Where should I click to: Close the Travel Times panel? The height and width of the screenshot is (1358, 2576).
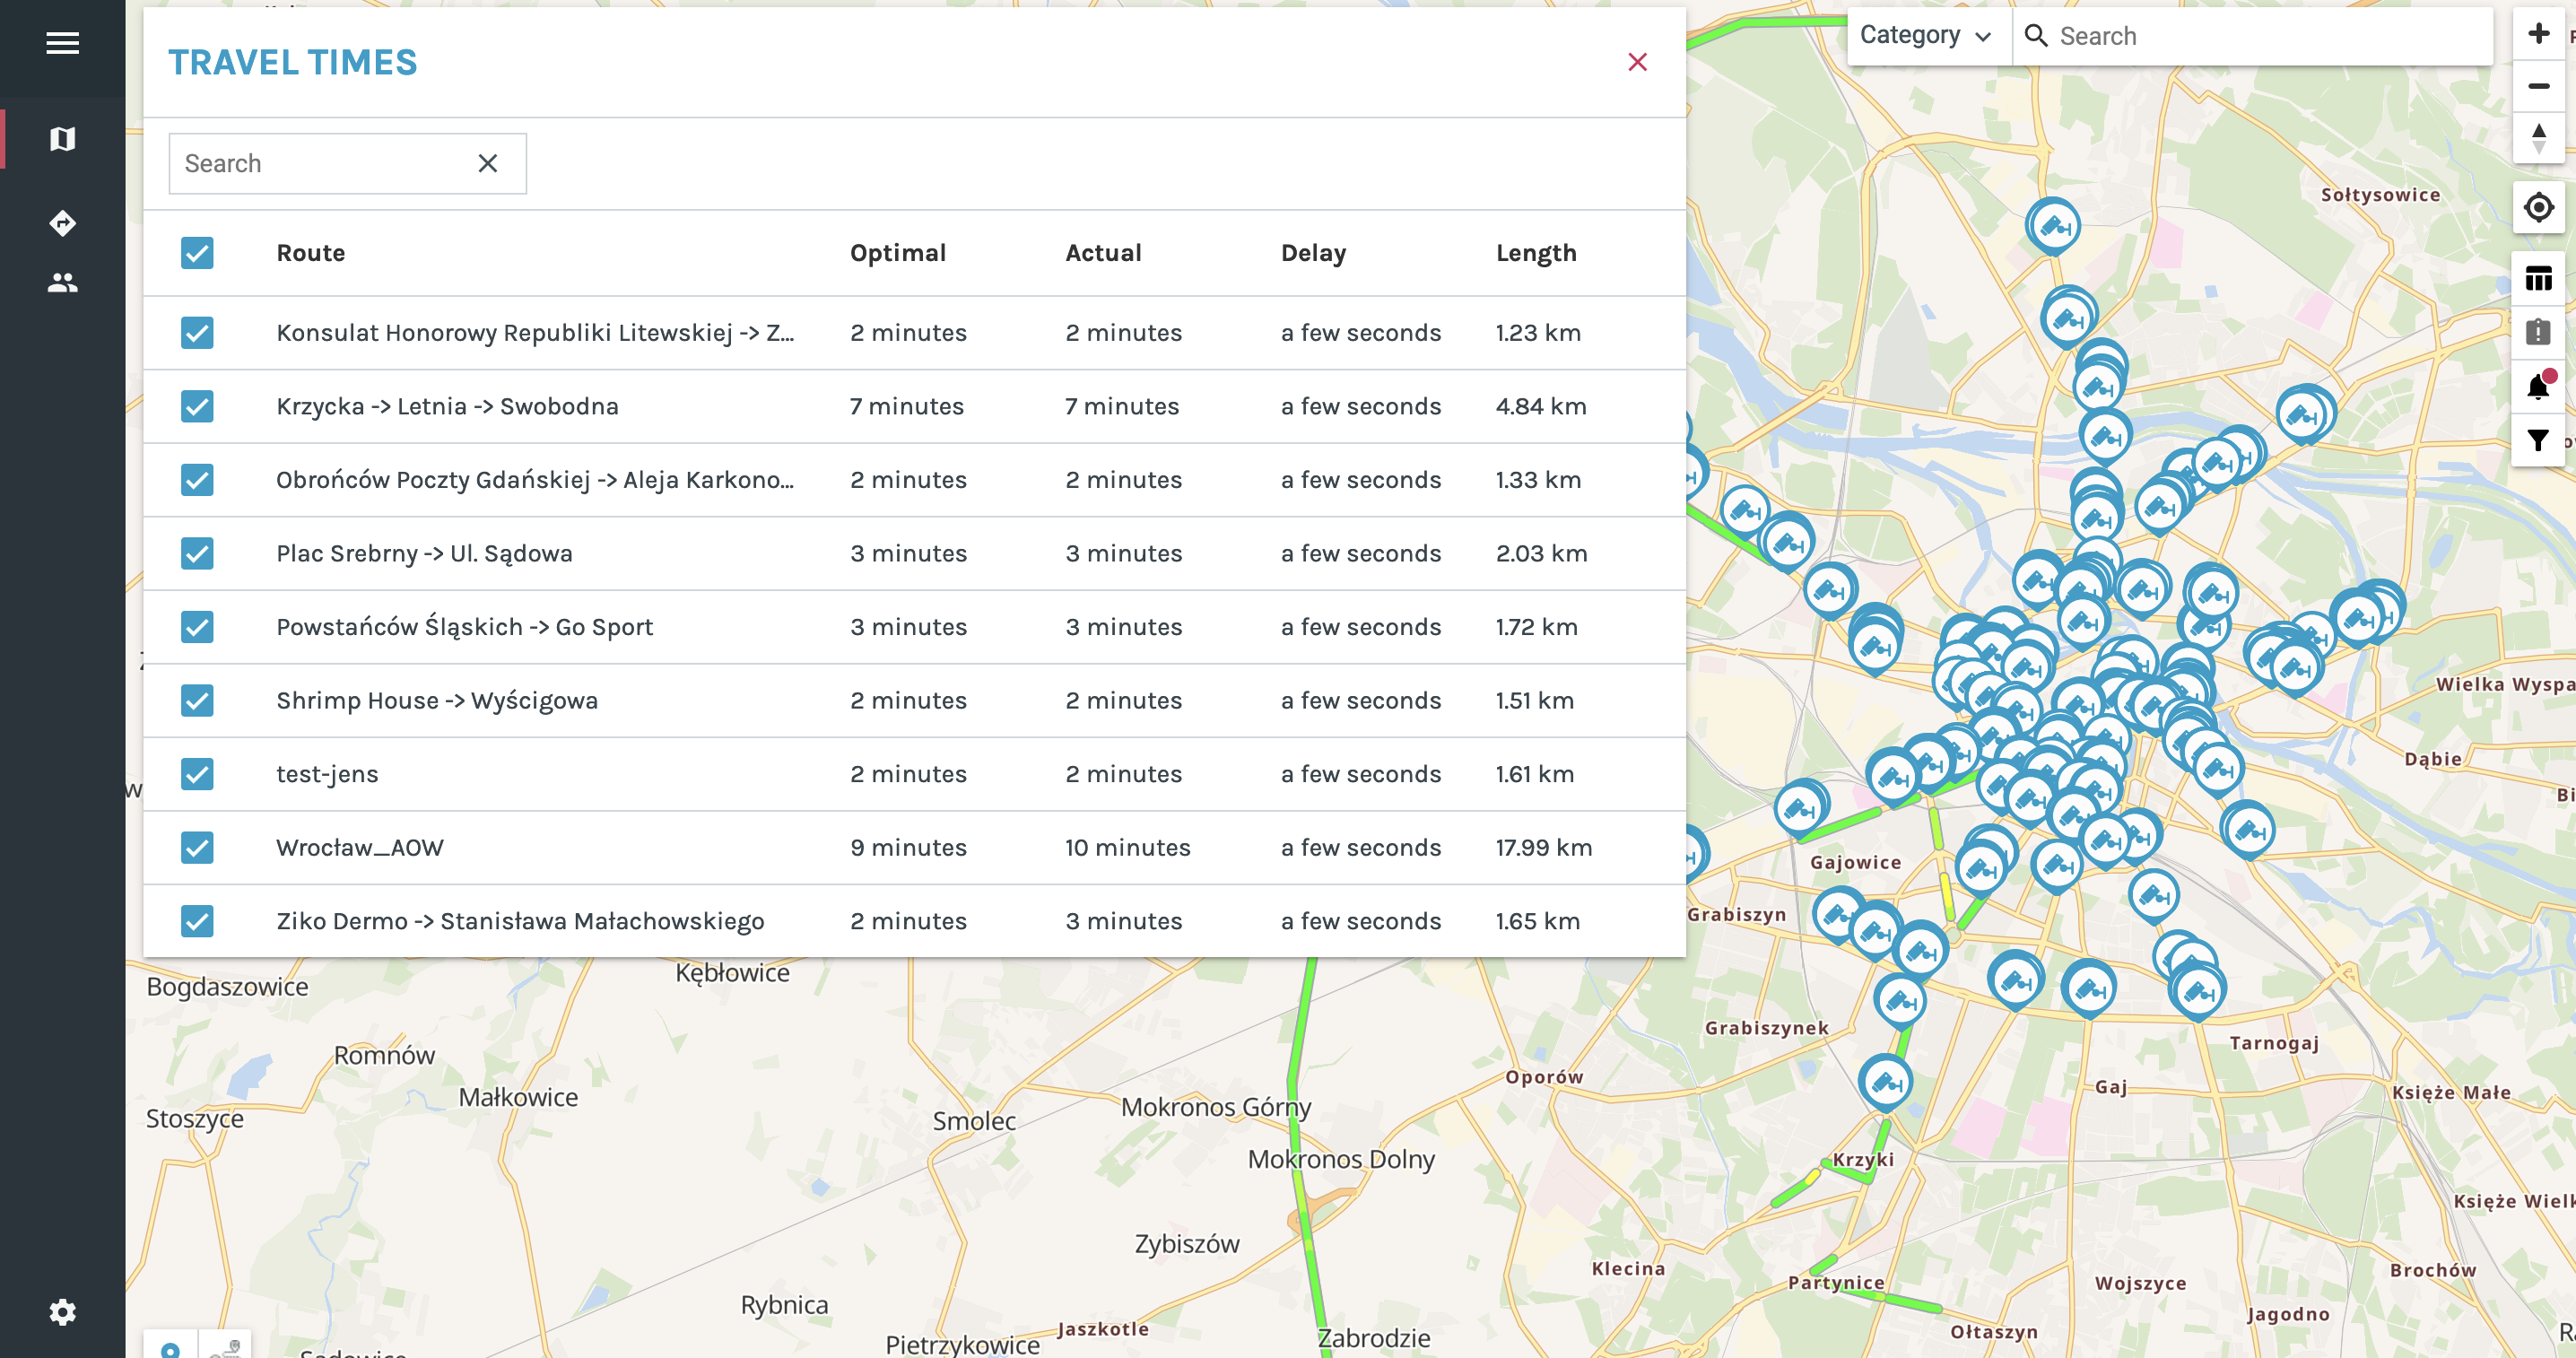1637,62
